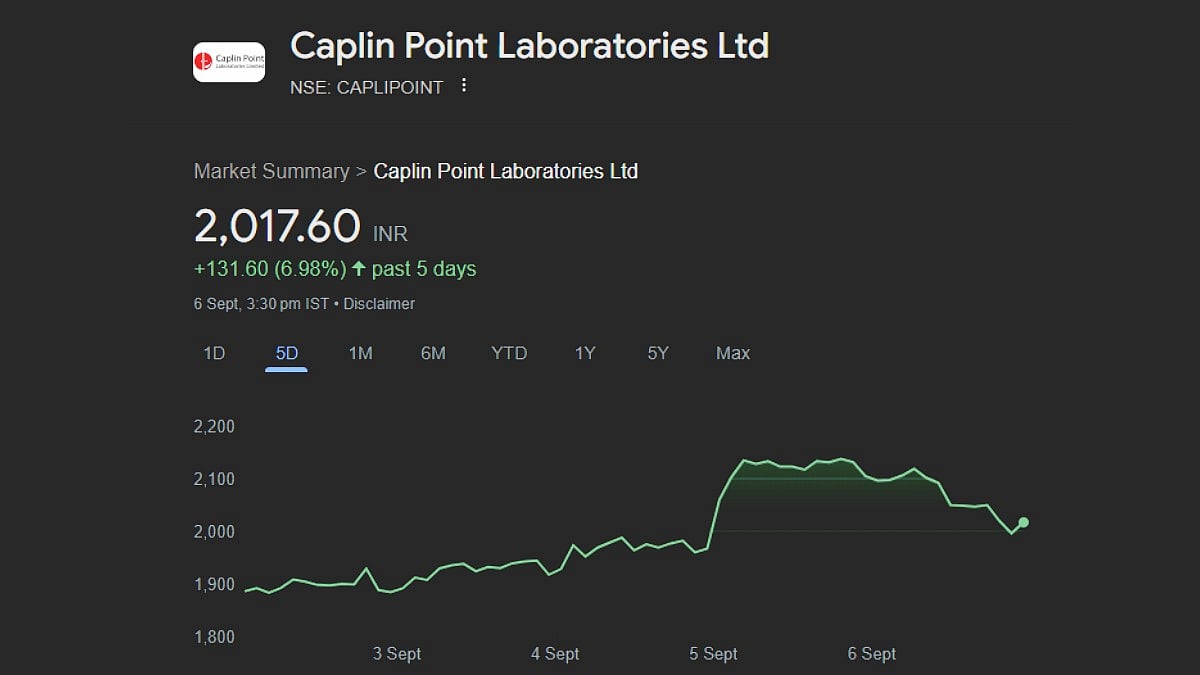
Task: Show the YTD chart range
Action: coord(509,353)
